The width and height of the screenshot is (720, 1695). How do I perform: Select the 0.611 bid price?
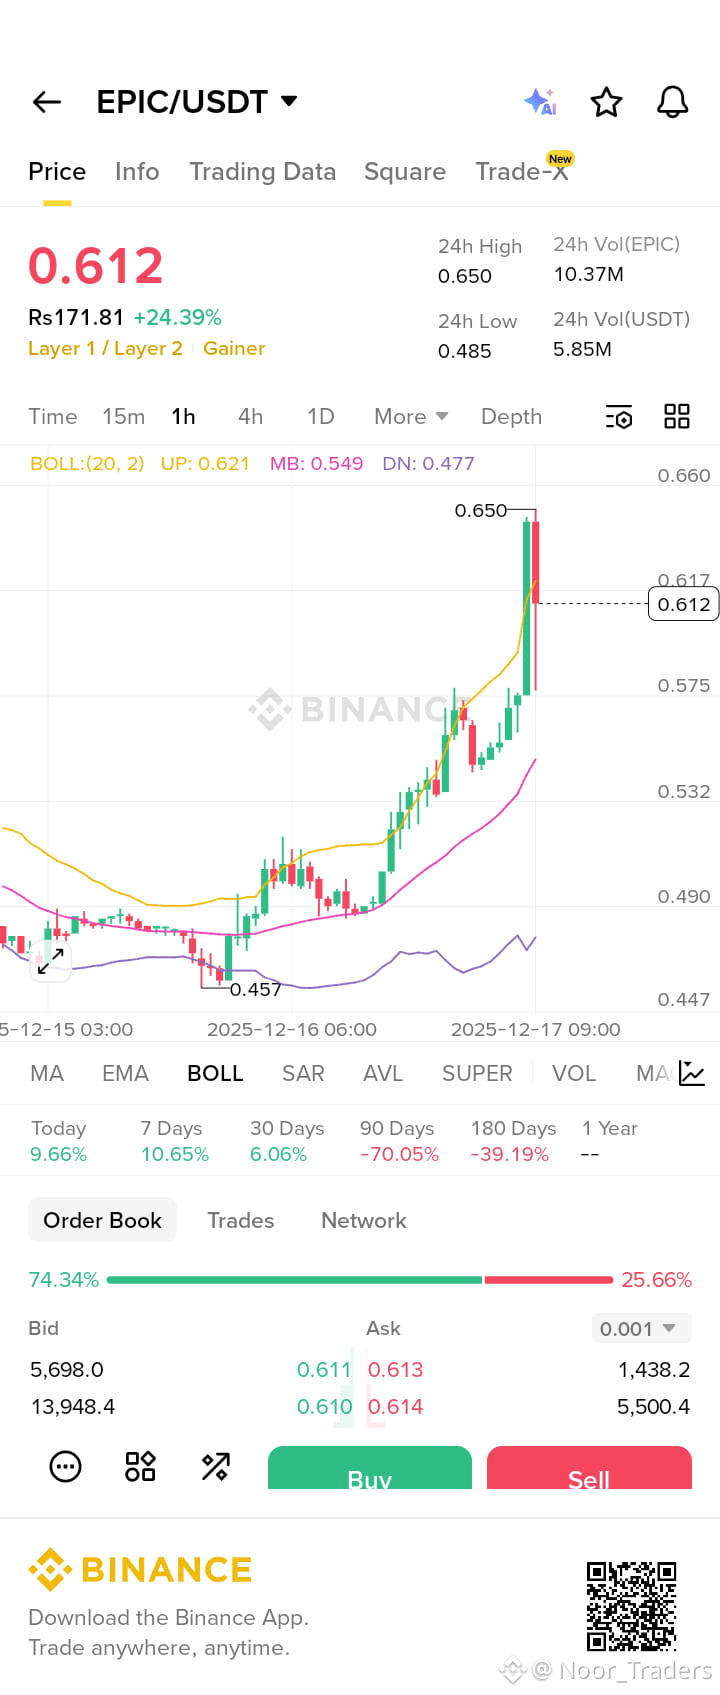(x=324, y=1370)
